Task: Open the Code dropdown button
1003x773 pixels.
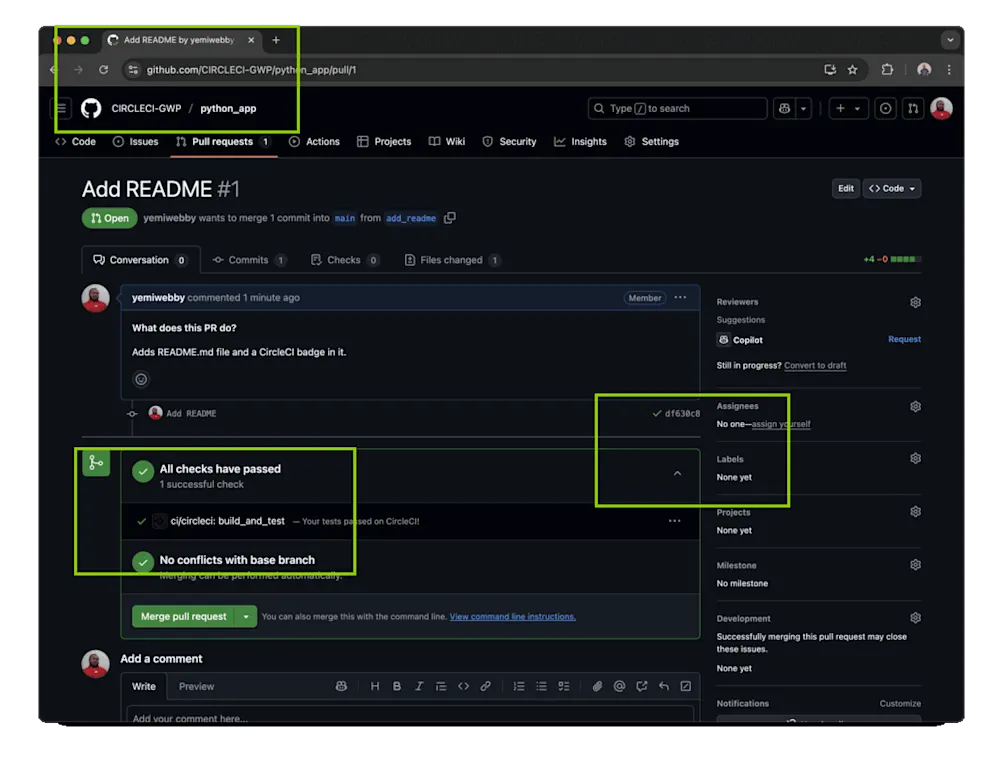Action: coord(892,188)
